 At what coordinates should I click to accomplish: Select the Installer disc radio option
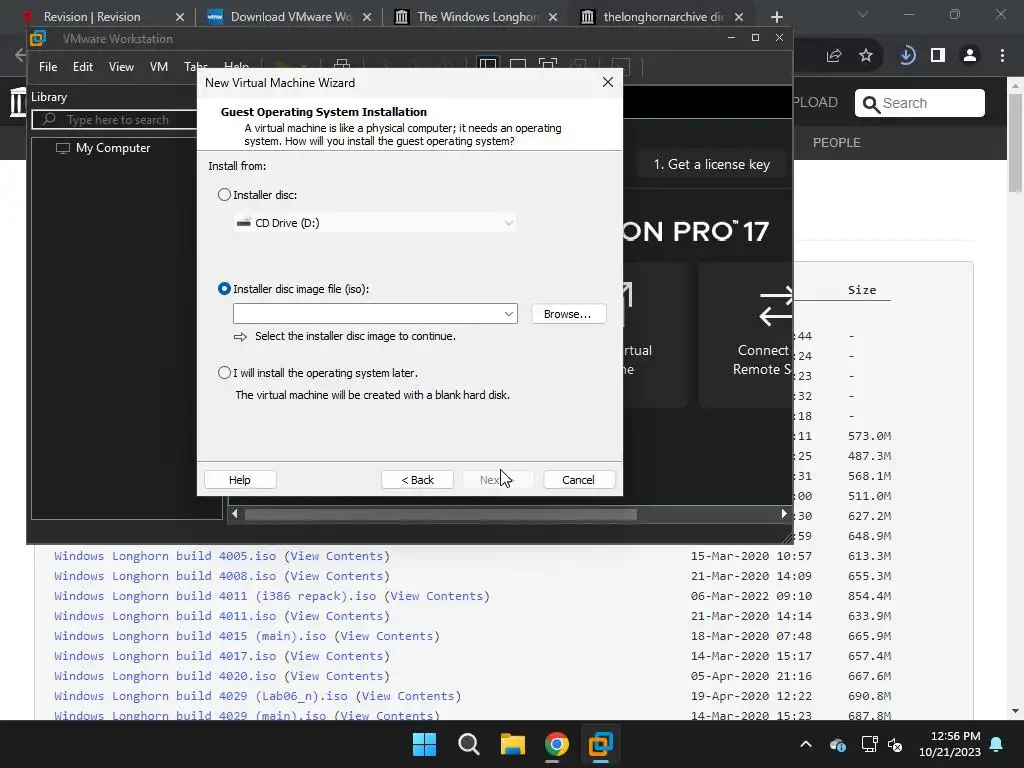point(224,195)
